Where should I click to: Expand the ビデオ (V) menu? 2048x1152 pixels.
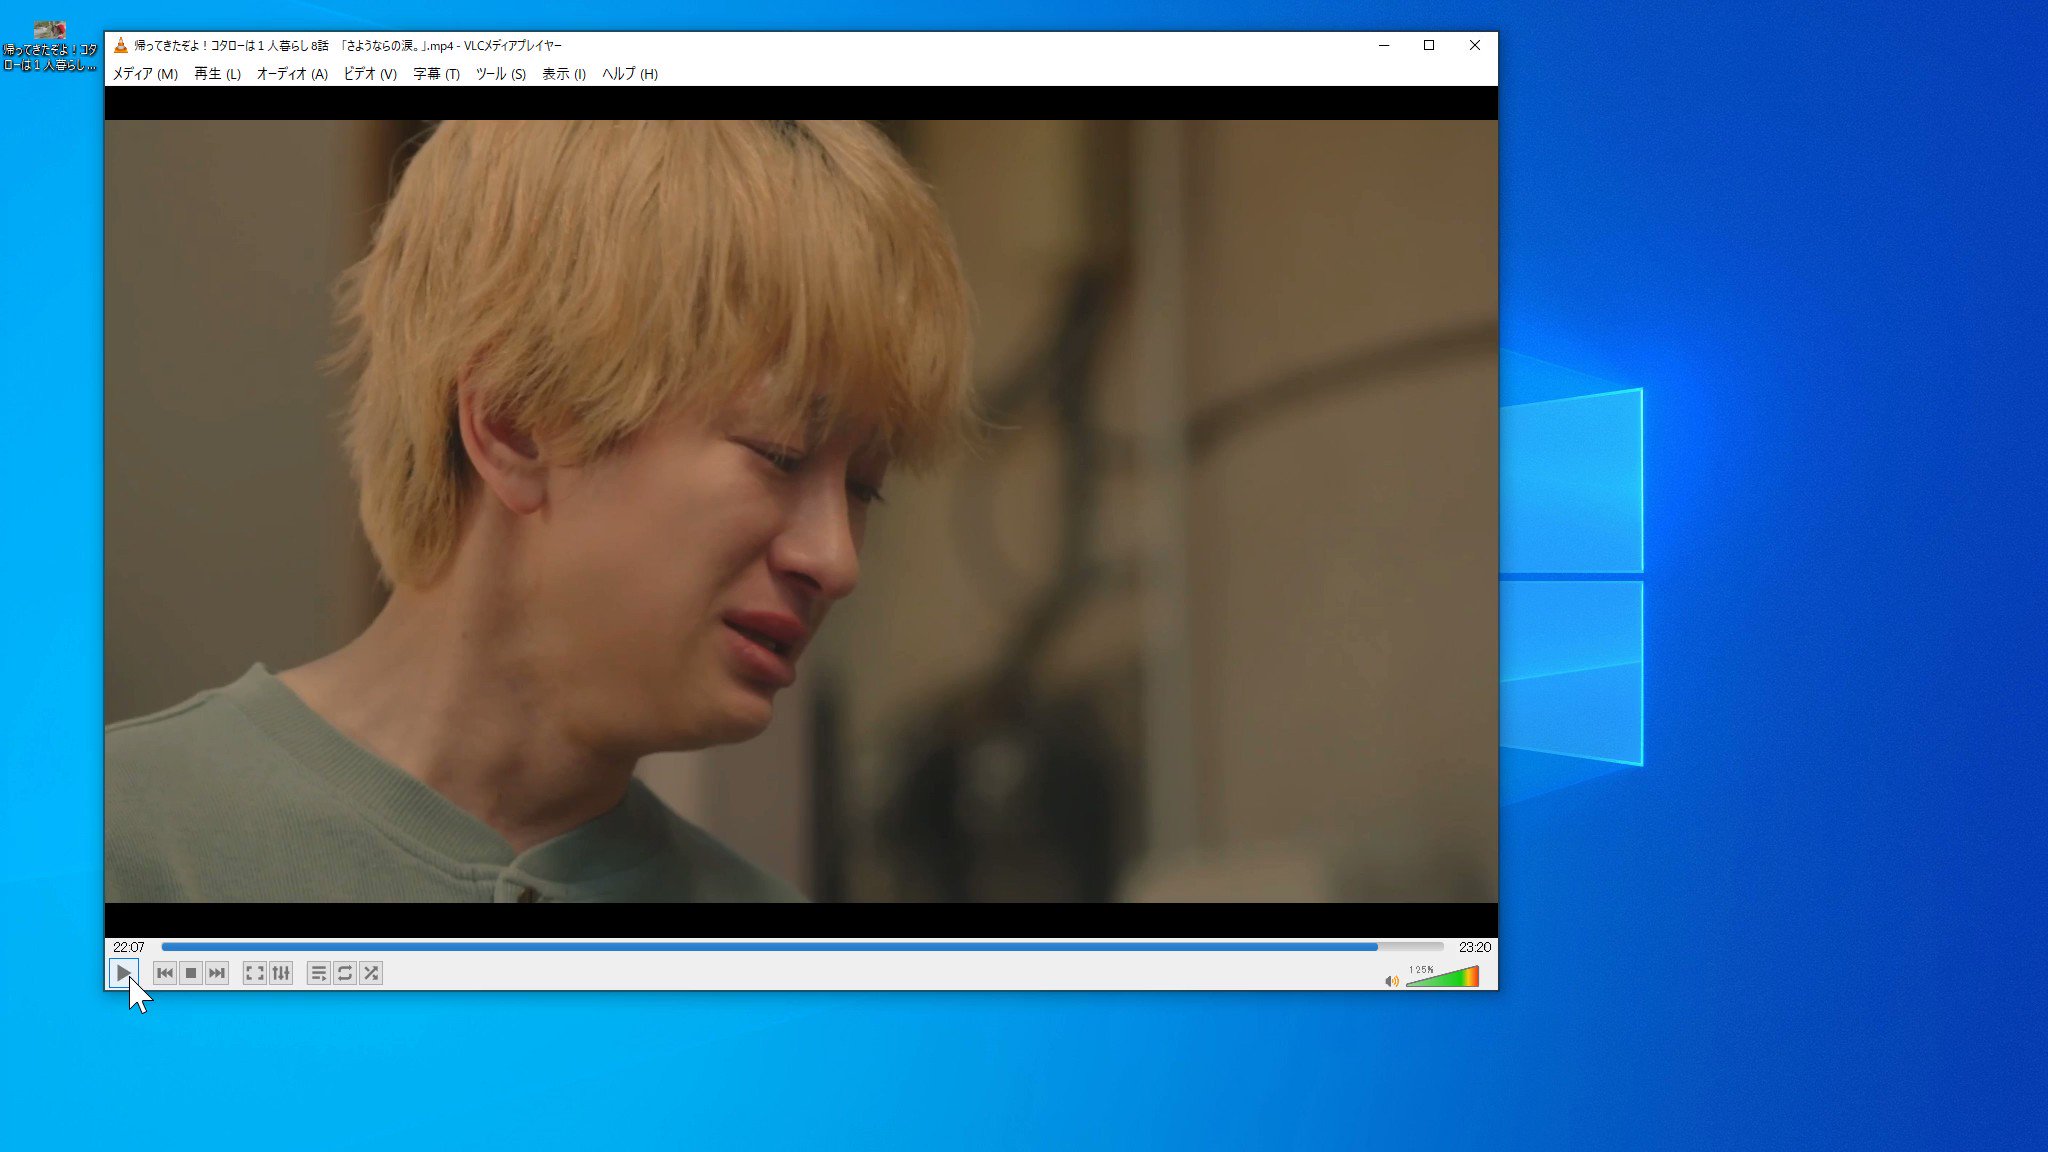(370, 74)
